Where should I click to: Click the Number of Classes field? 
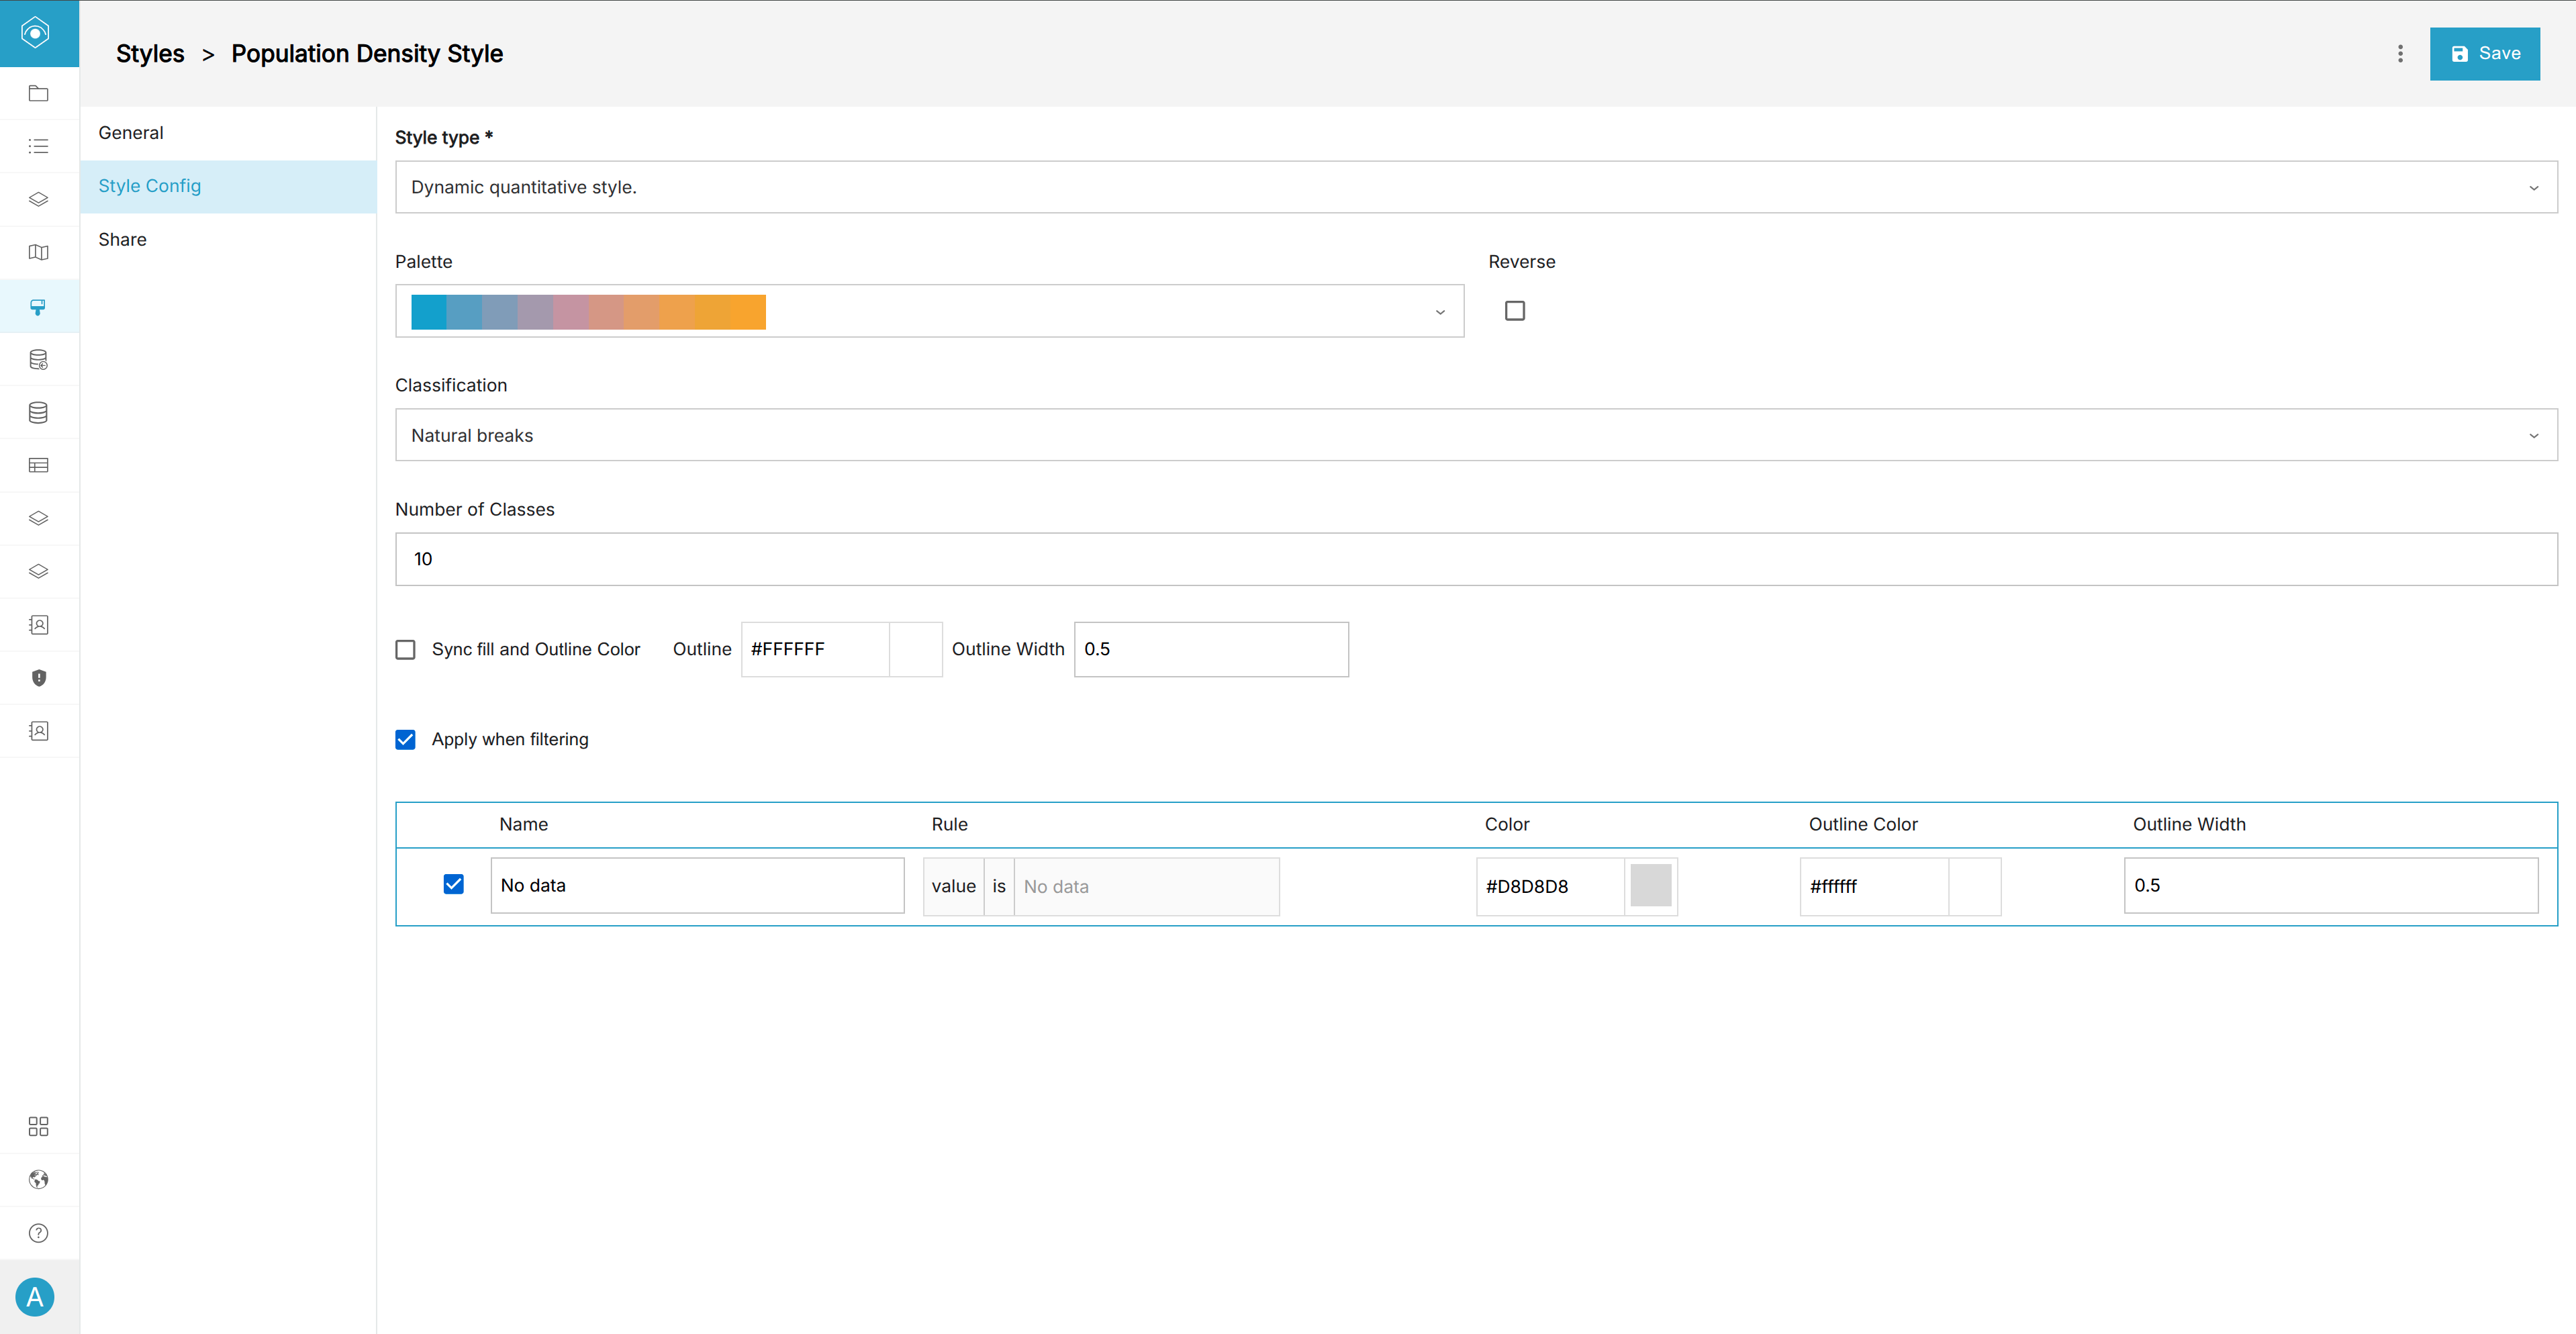pyautogui.click(x=1476, y=559)
